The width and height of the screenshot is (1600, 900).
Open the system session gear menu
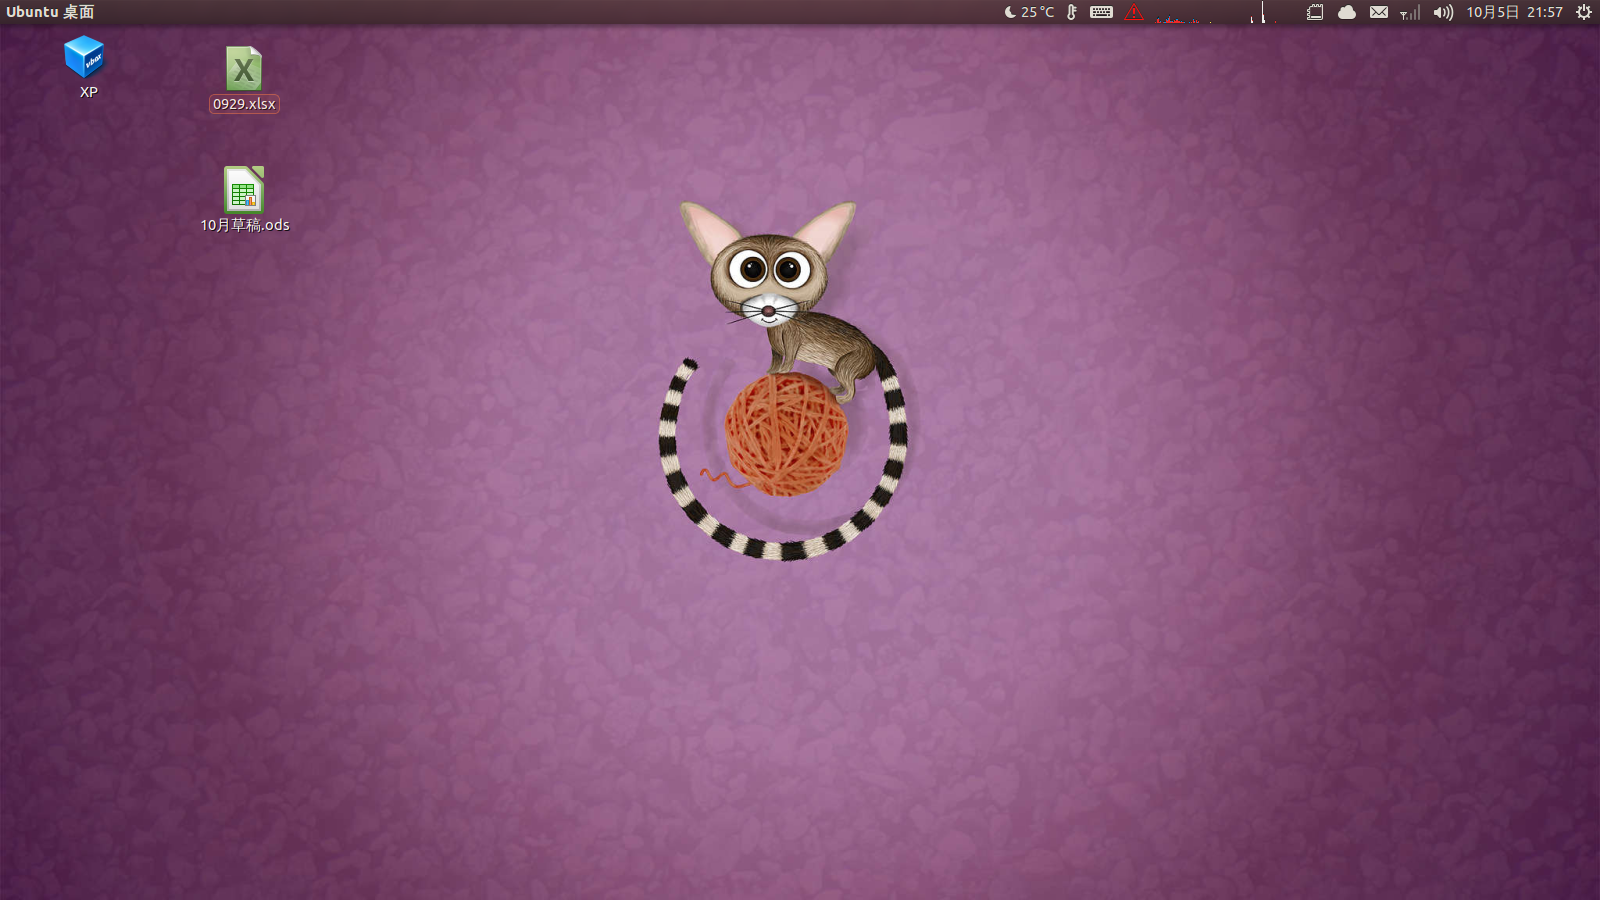[x=1584, y=12]
